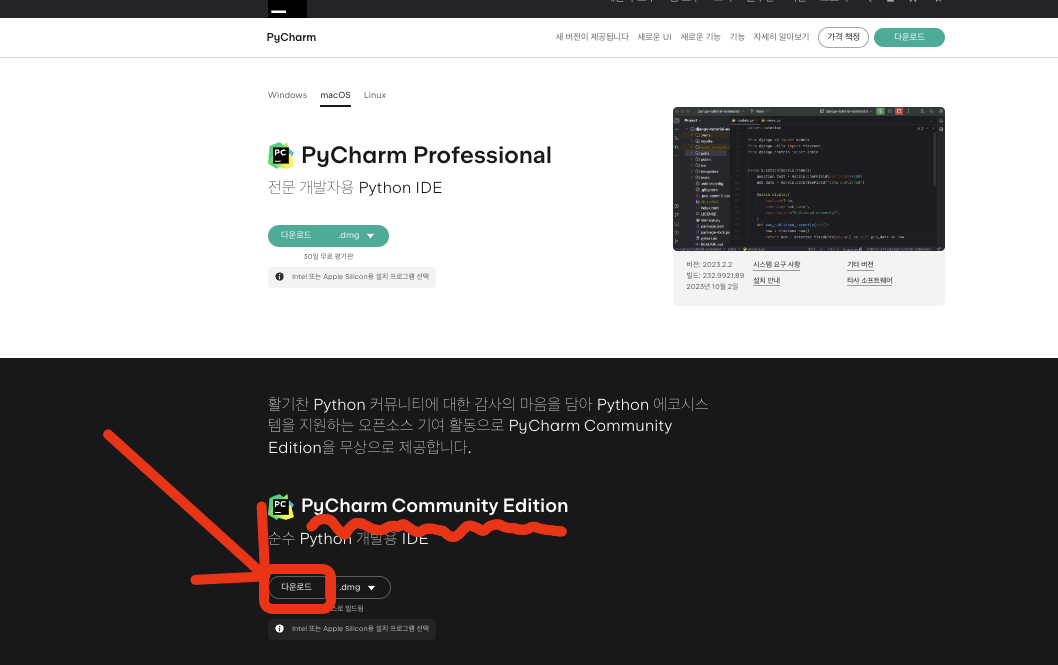Open the '새로운 기능' nav item
Image resolution: width=1058 pixels, height=665 pixels.
[700, 37]
